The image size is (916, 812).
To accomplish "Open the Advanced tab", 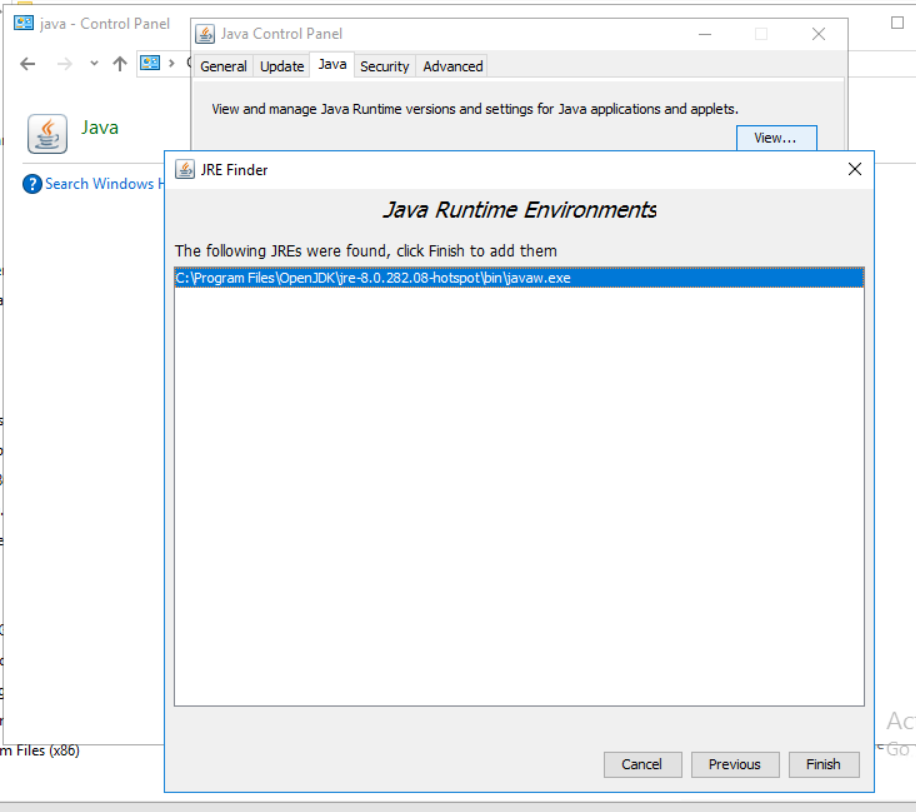I will [453, 67].
